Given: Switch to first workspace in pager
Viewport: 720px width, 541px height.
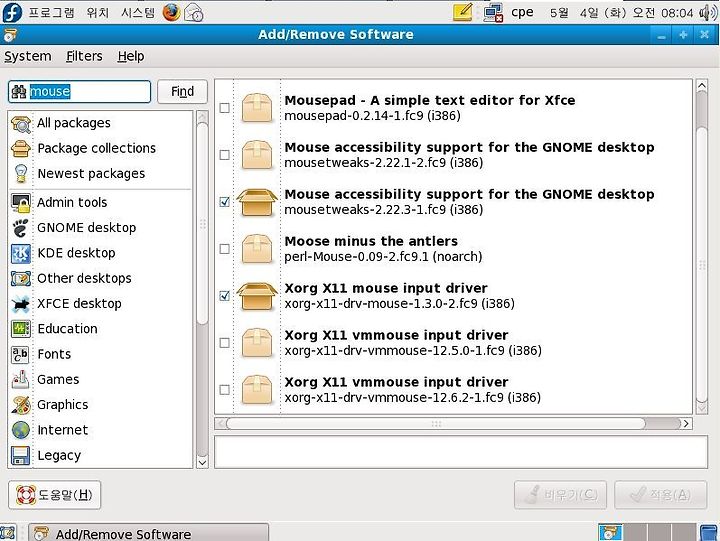Looking at the screenshot, I should [611, 533].
